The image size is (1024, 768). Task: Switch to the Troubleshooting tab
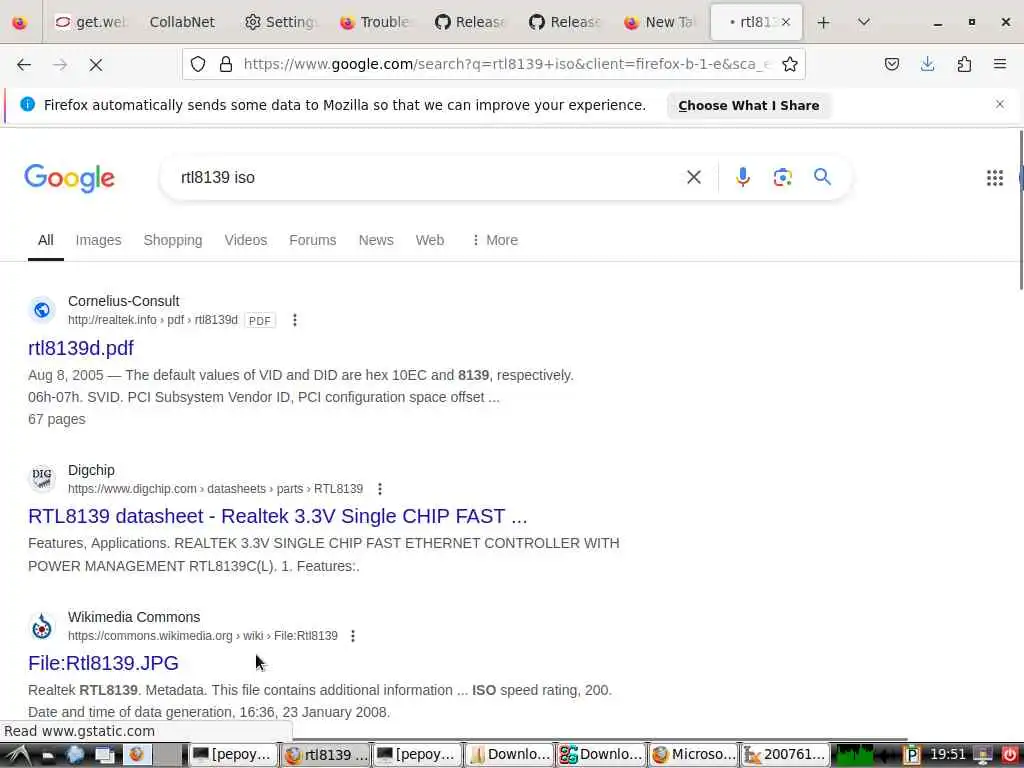[x=375, y=22]
